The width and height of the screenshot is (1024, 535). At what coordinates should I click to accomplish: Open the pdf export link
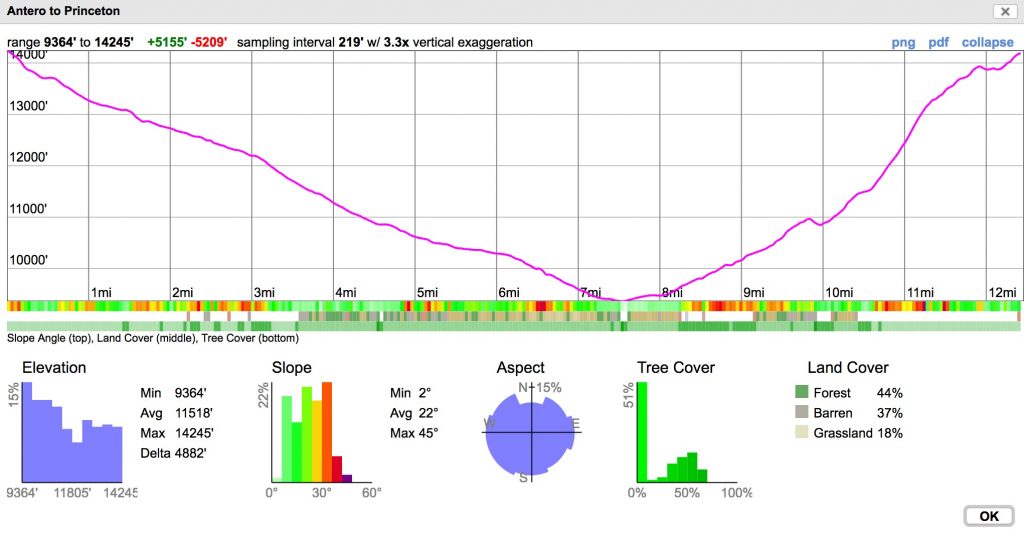[938, 43]
